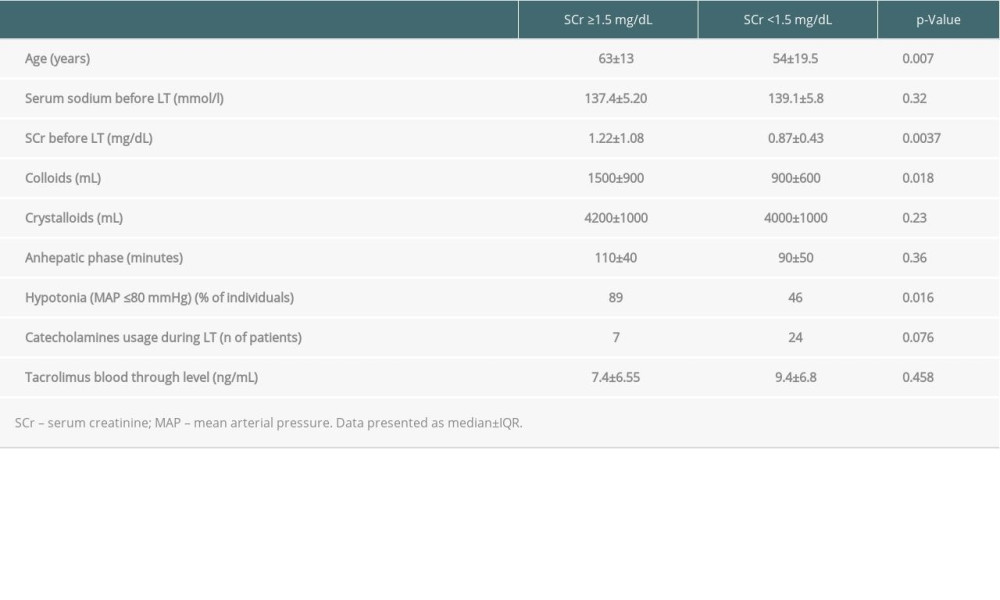
Task: Click the value '24' in Catecholamines row
Action: tap(795, 337)
